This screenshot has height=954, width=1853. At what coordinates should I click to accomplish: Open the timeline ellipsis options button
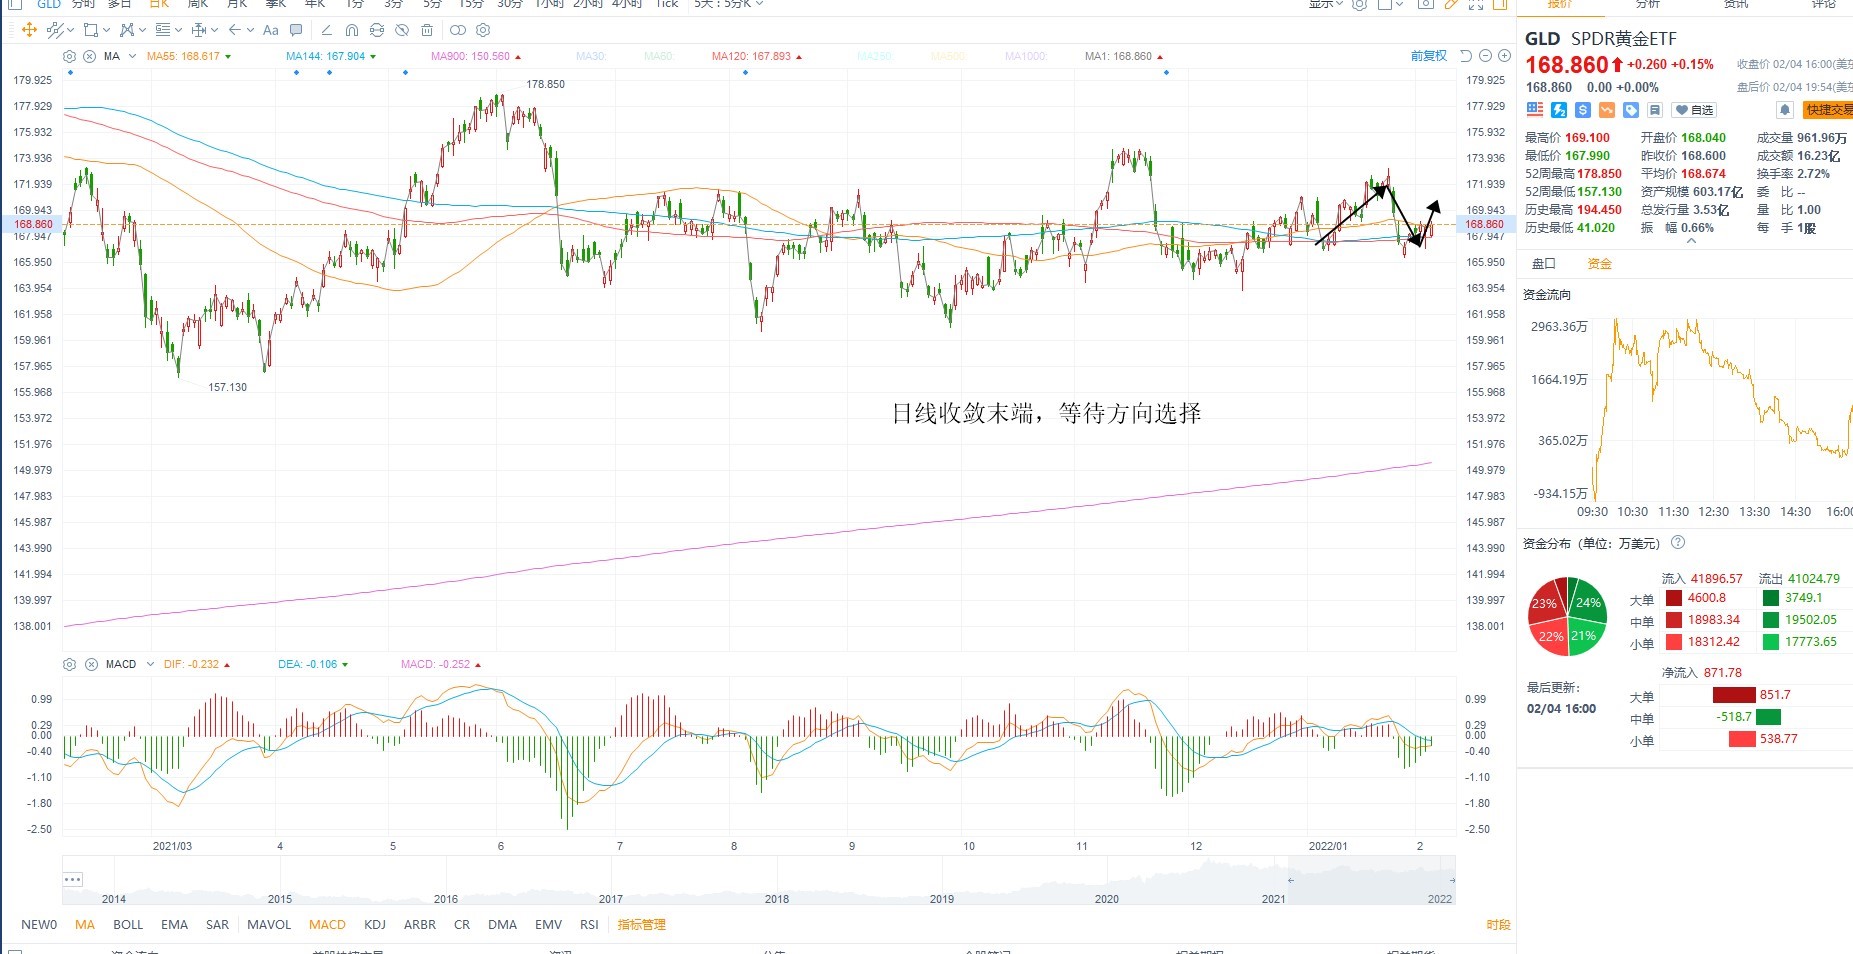(73, 879)
